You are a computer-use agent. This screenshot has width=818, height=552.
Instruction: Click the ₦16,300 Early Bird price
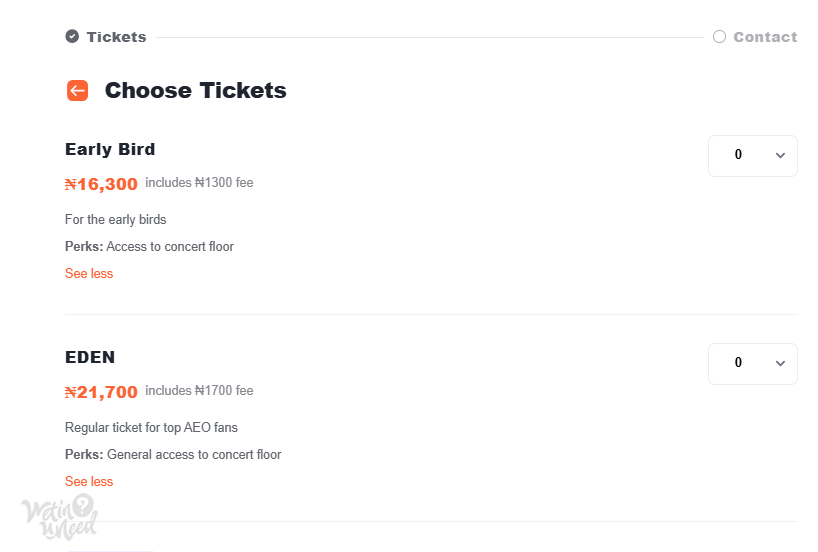tap(101, 184)
